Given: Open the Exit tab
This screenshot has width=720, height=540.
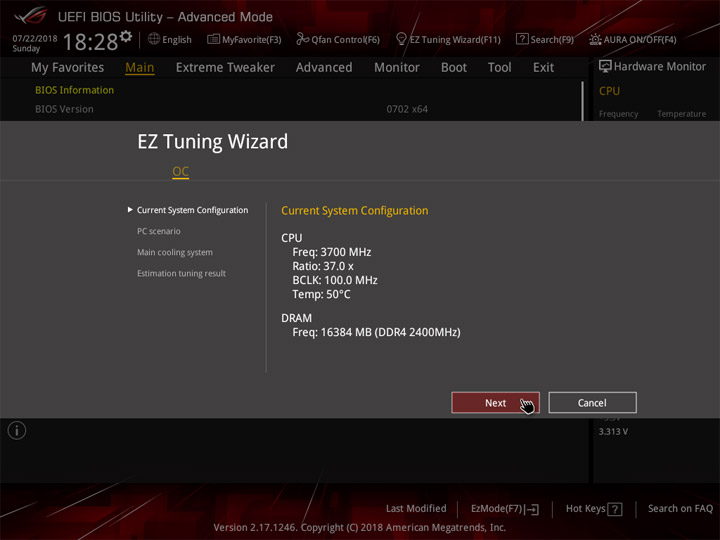Looking at the screenshot, I should click(x=543, y=68).
